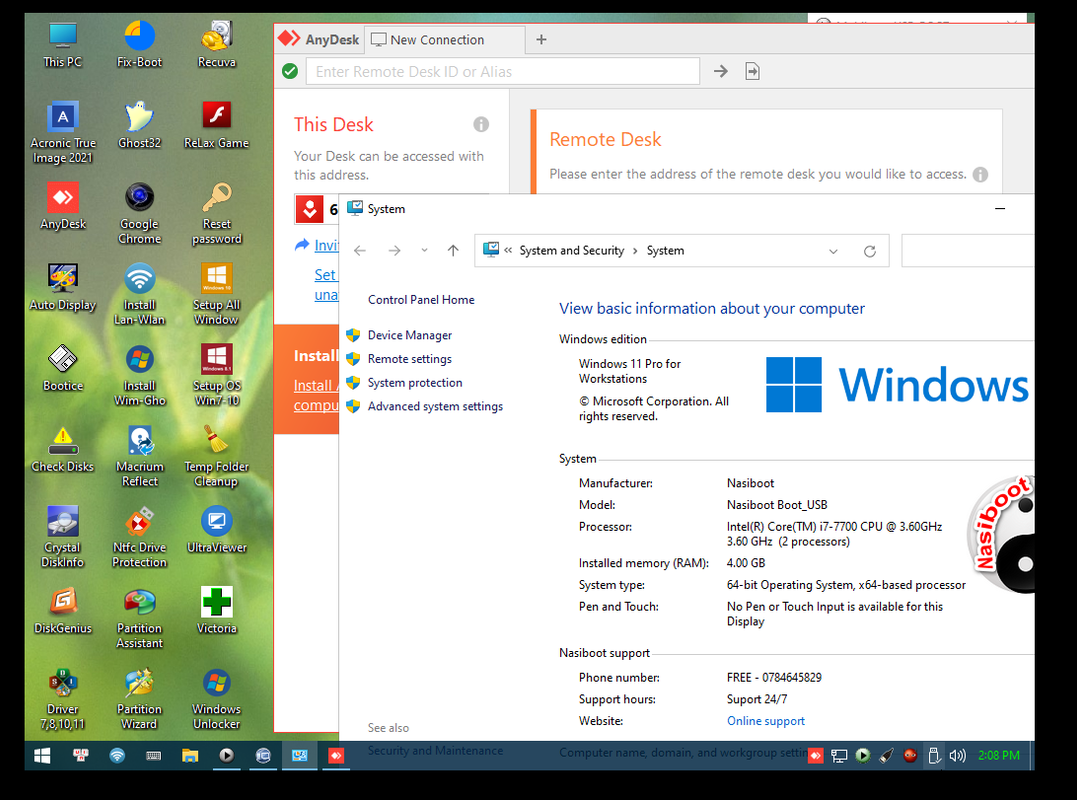Click the Remote Desk info icon
The image size is (1077, 800).
pyautogui.click(x=980, y=174)
